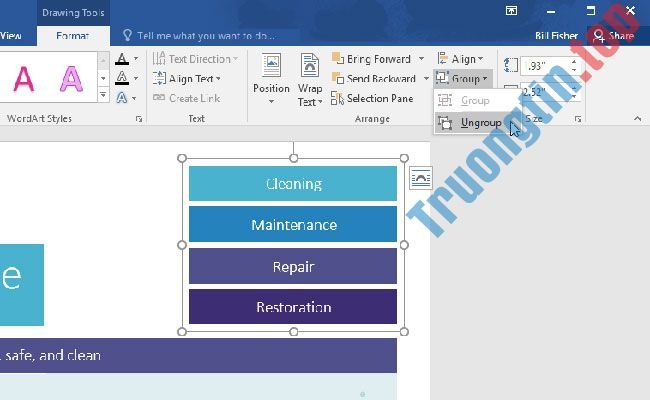Expand Bring Forward dropdown arrow

click(x=421, y=59)
